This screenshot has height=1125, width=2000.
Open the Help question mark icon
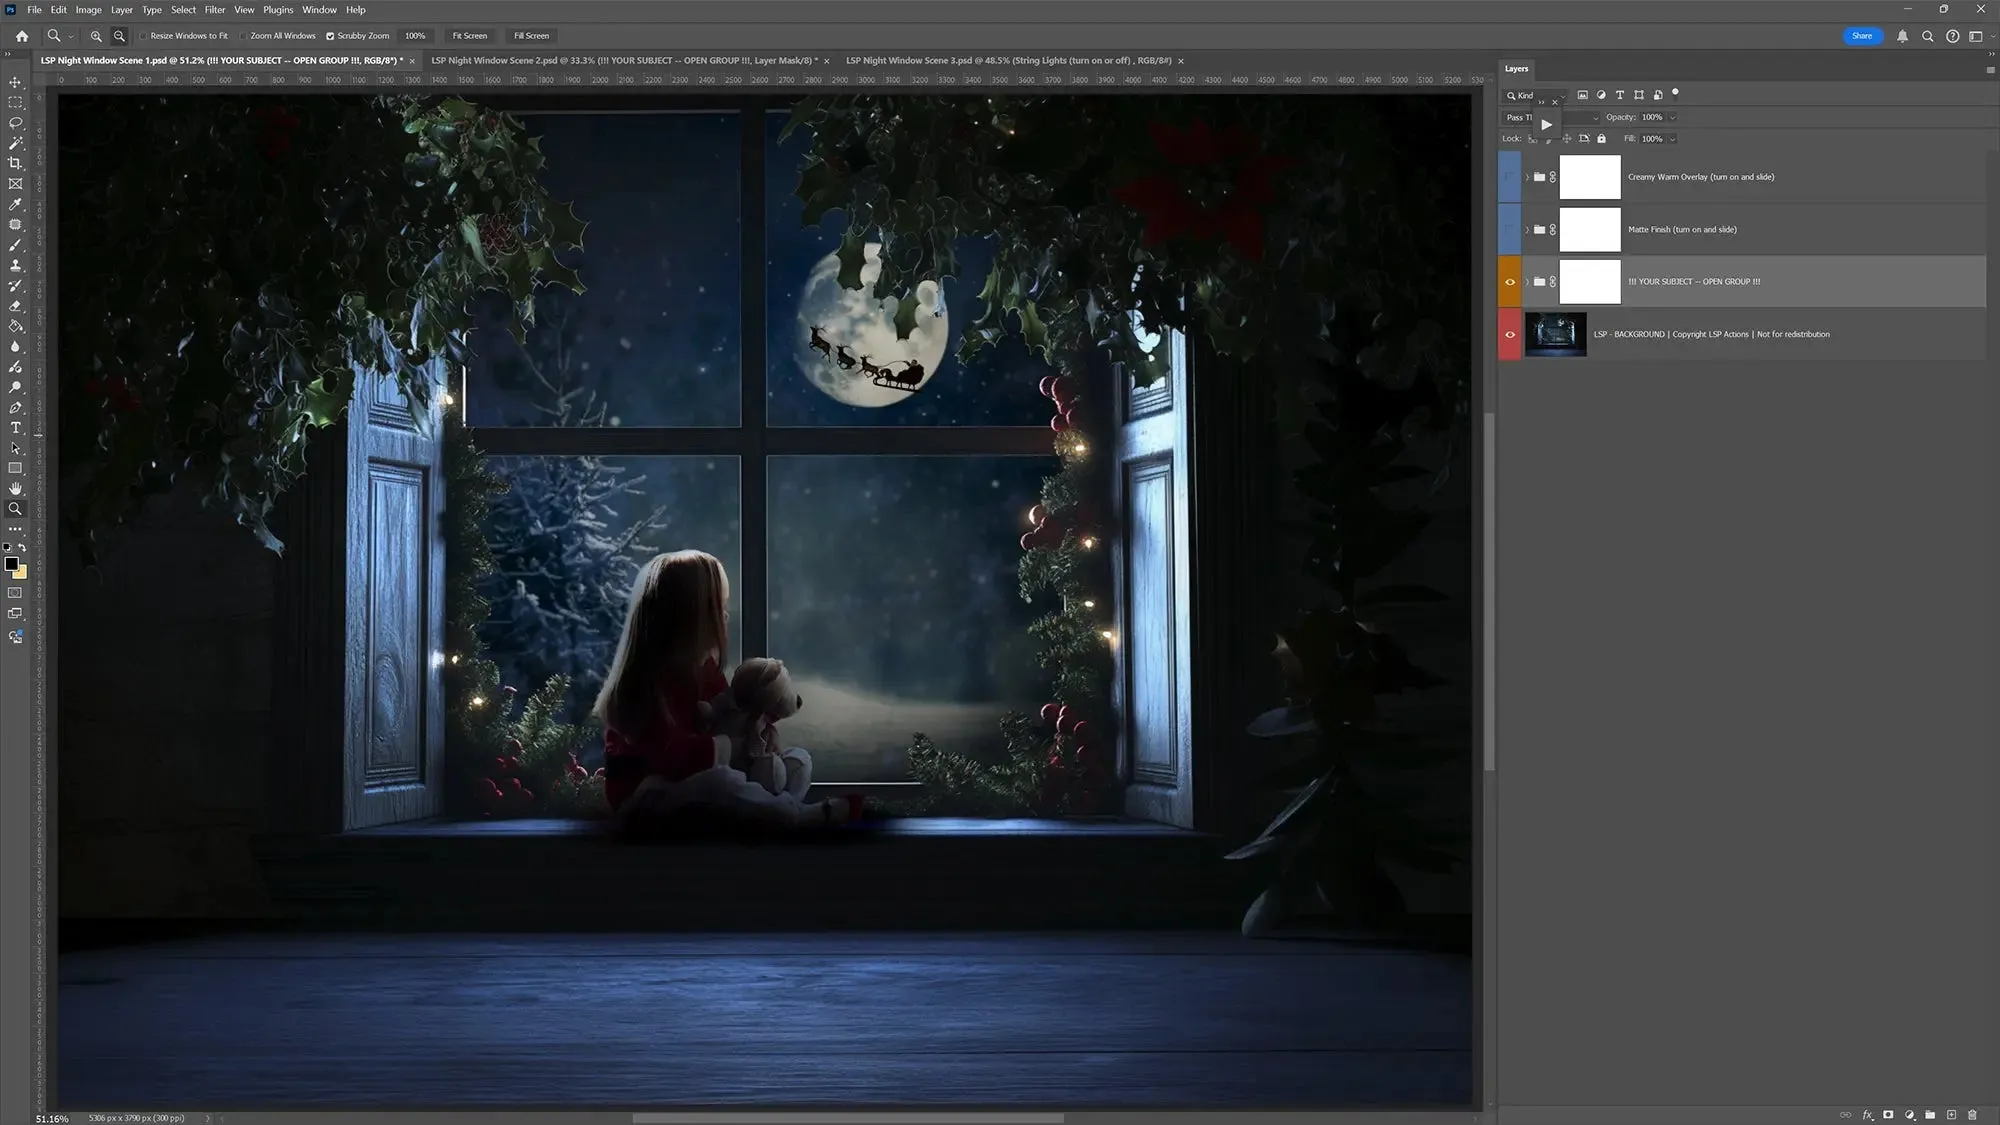[1952, 36]
